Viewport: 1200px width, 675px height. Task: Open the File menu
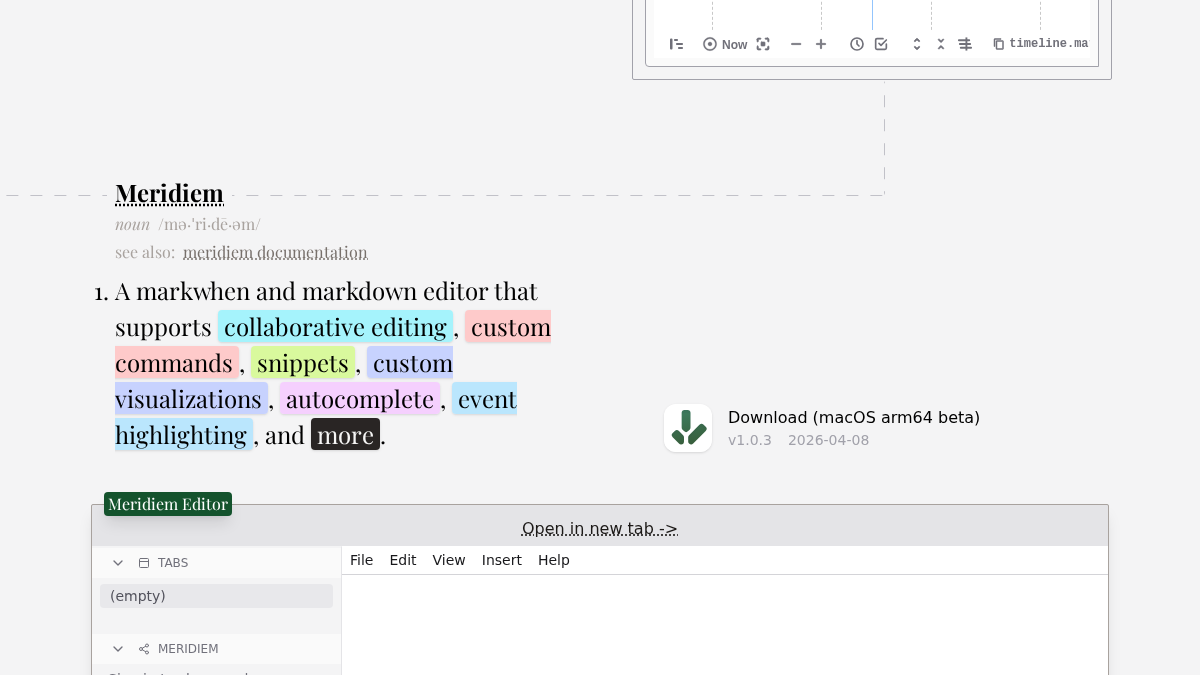tap(362, 560)
